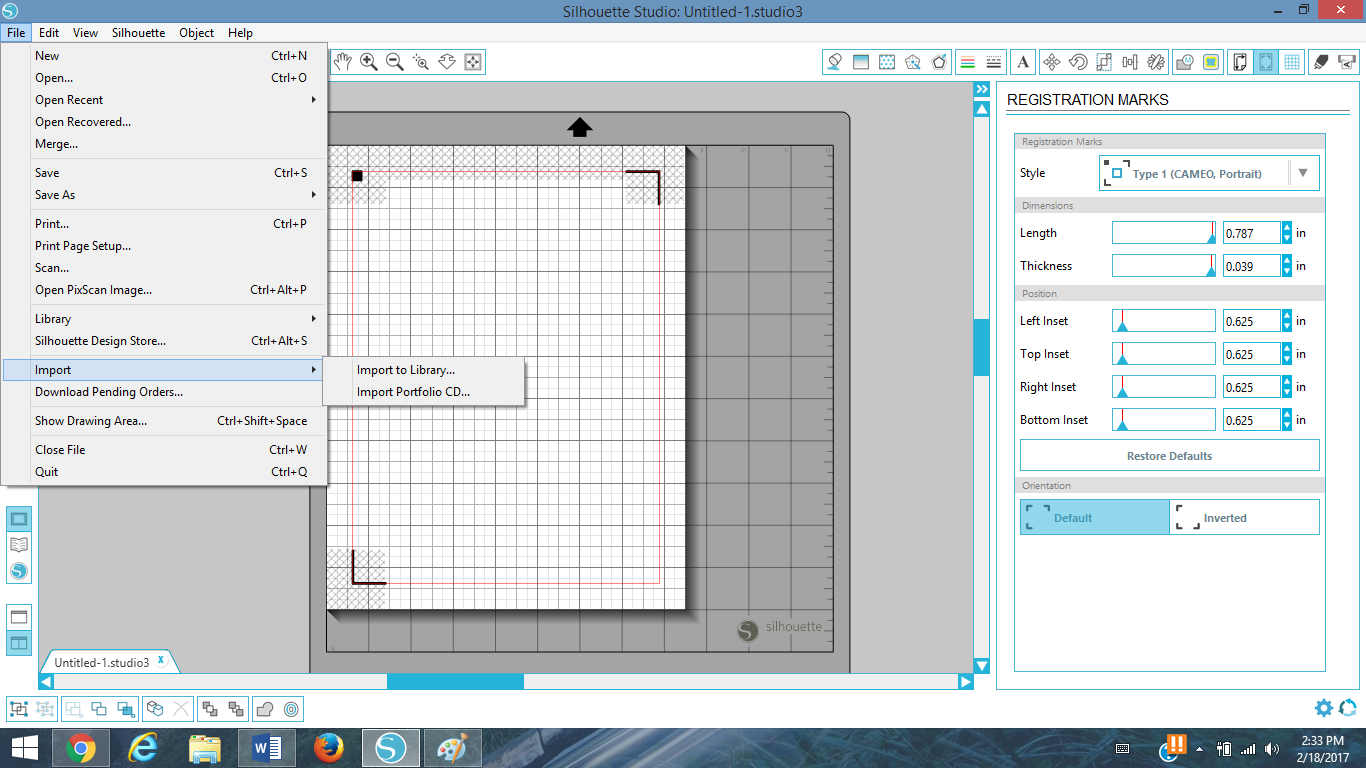Open the move arrows panel

(x=1051, y=62)
